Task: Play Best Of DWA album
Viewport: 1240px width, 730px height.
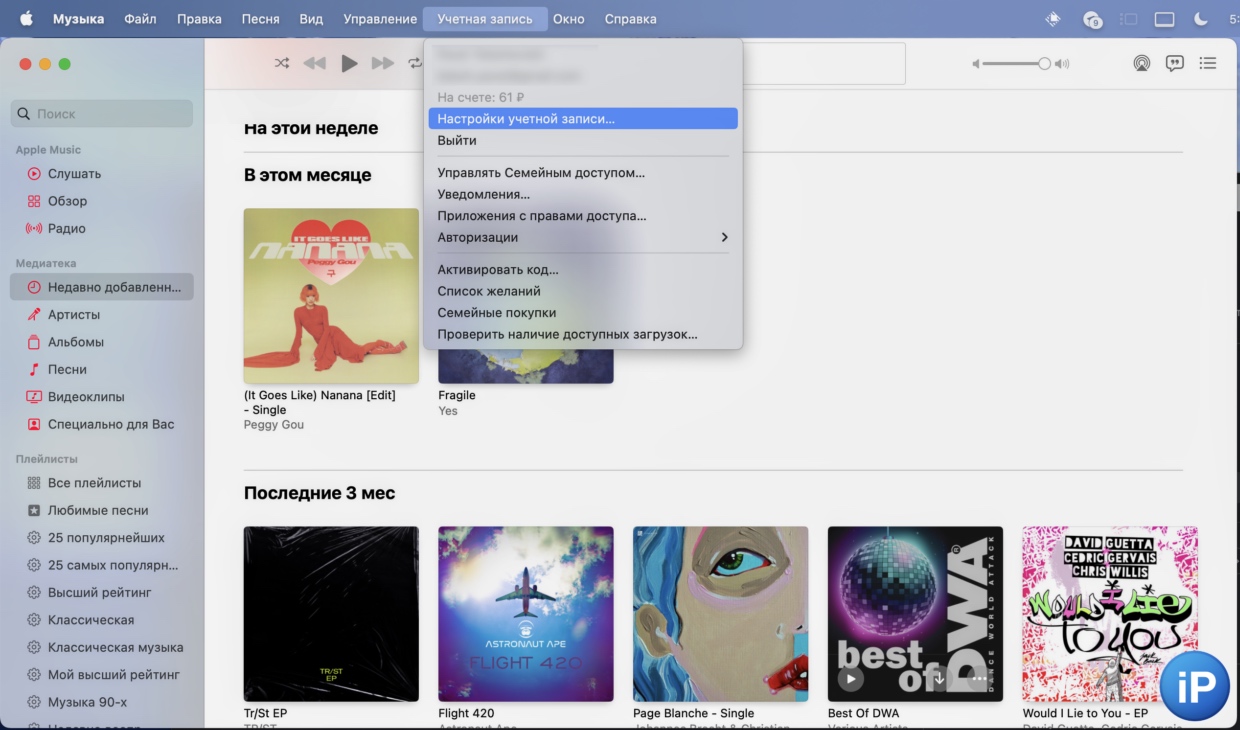Action: point(850,679)
